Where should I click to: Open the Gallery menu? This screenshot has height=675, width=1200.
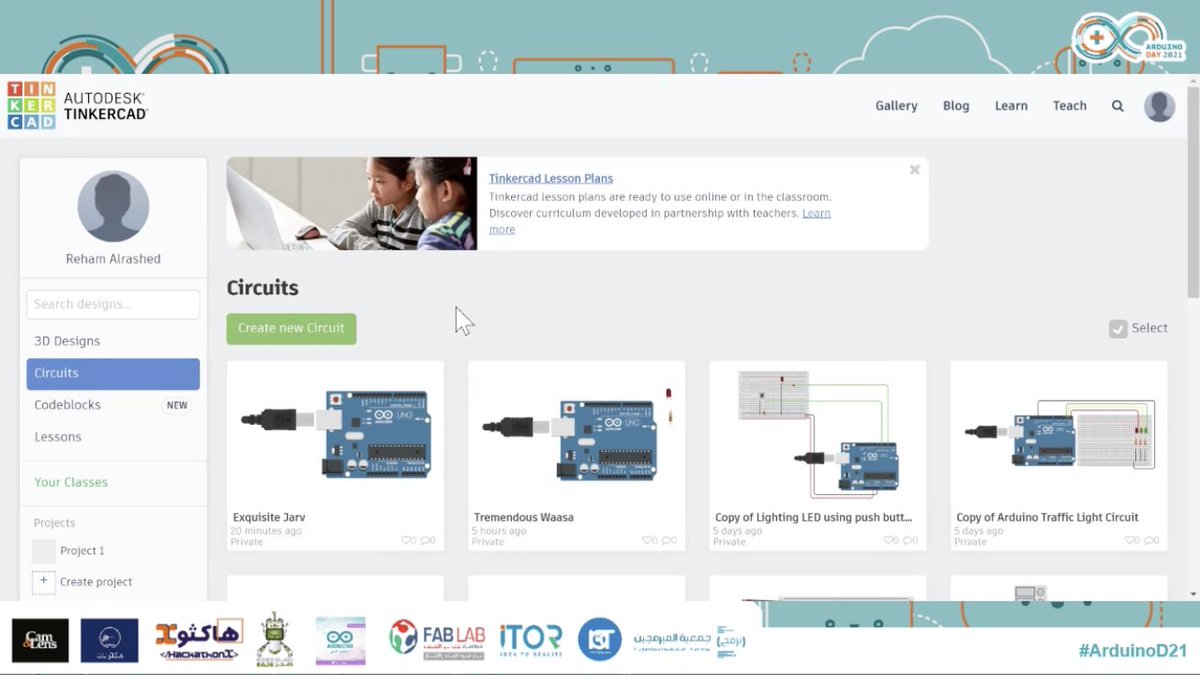[896, 106]
